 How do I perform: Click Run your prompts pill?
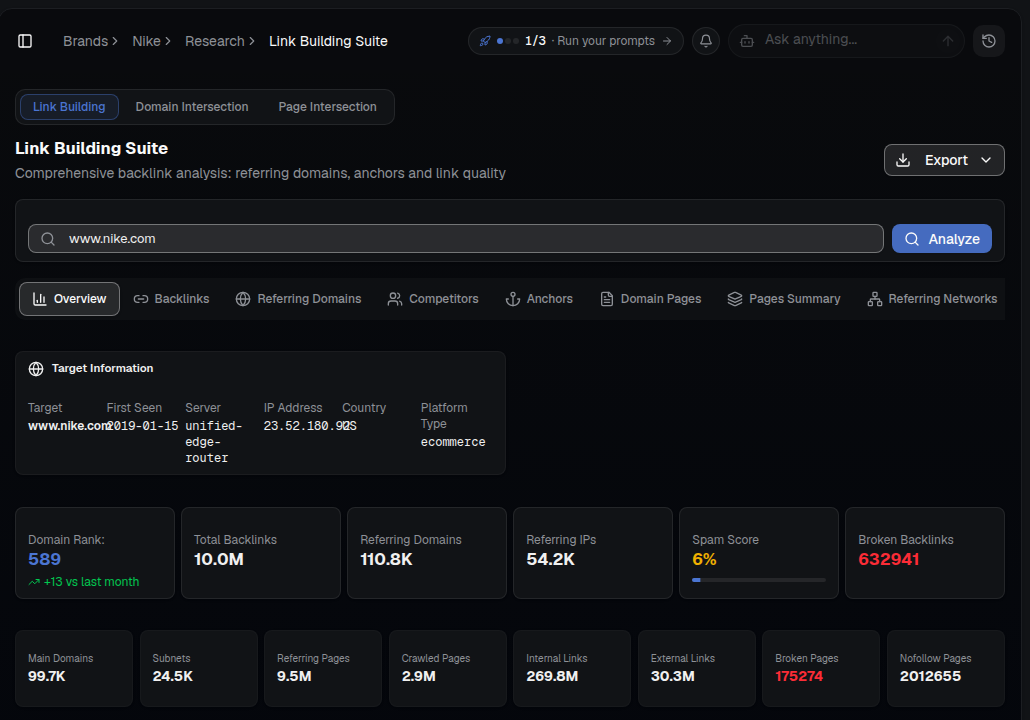[575, 41]
